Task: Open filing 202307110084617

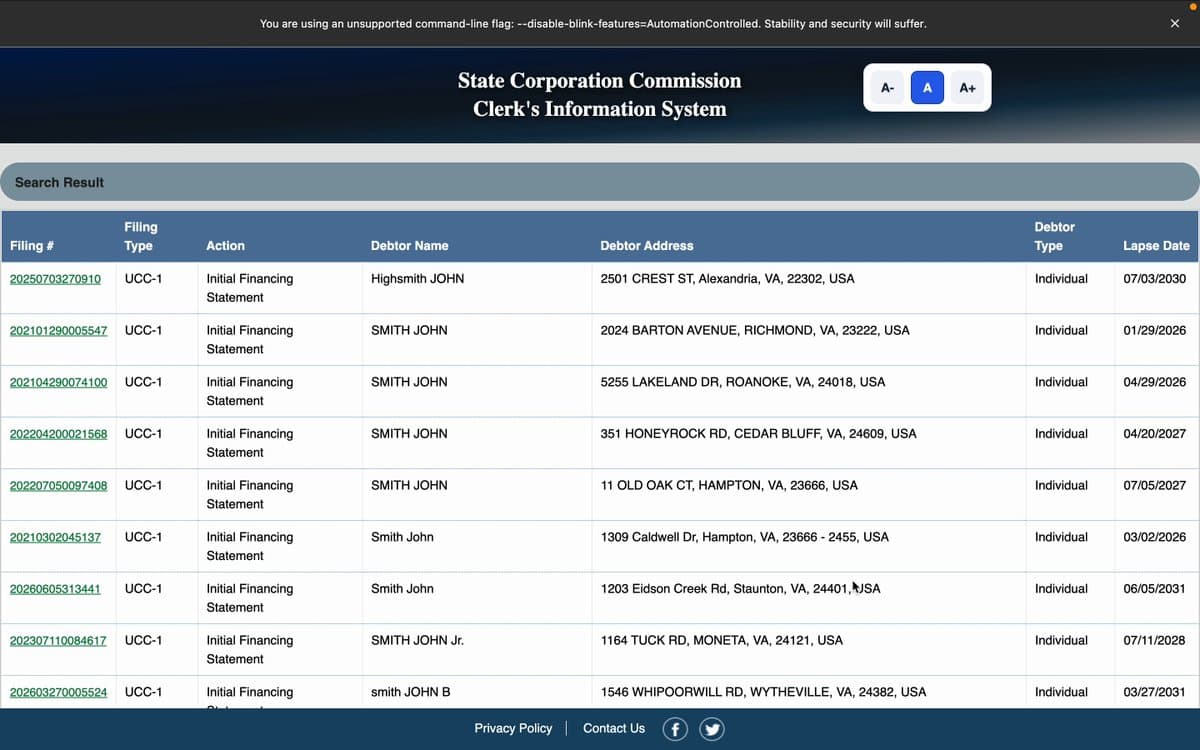Action: point(58,640)
